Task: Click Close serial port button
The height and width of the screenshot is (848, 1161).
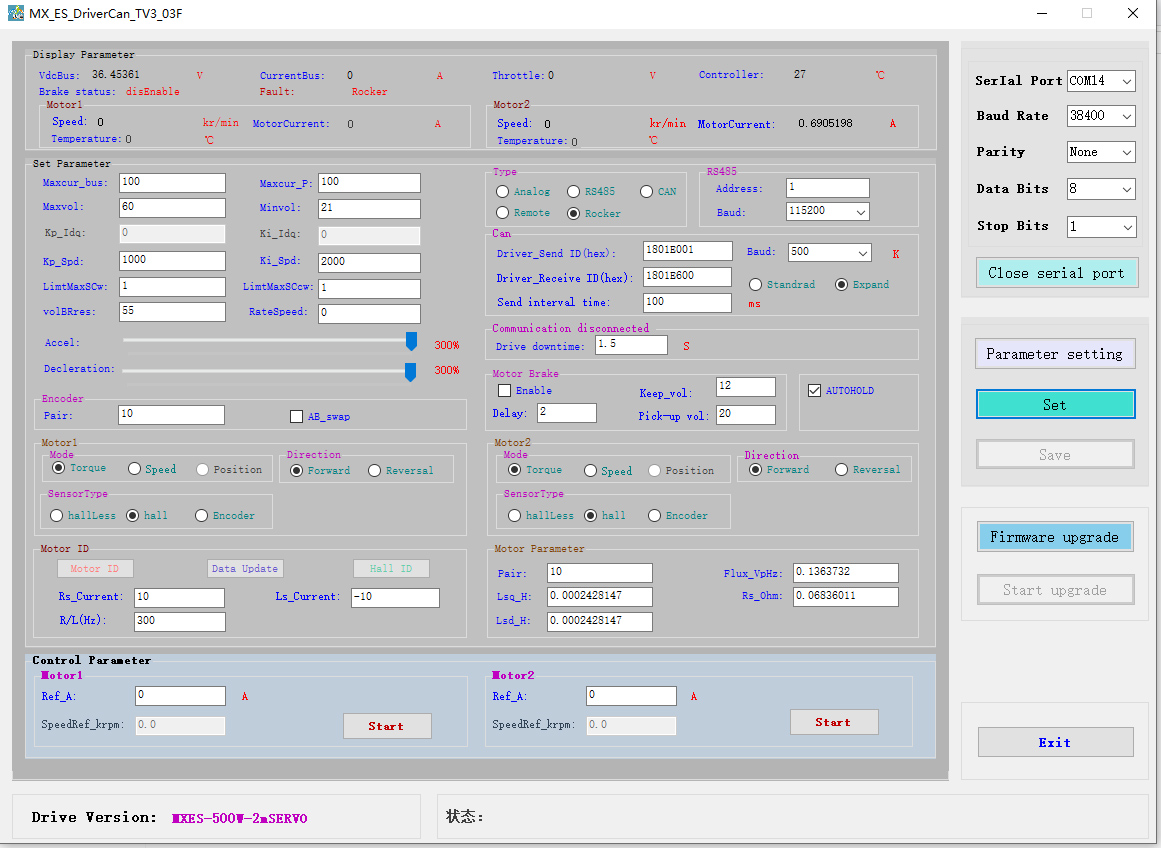Action: coord(1057,273)
